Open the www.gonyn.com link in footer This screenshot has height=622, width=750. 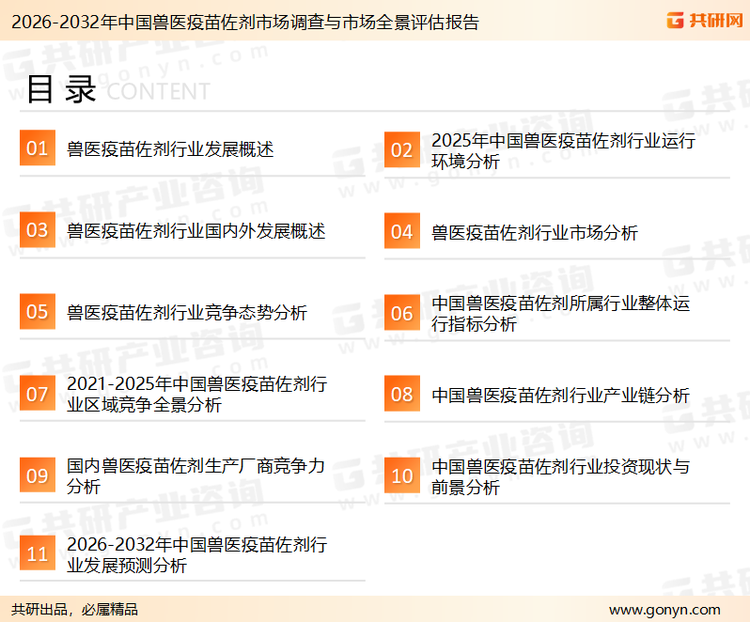pos(665,610)
